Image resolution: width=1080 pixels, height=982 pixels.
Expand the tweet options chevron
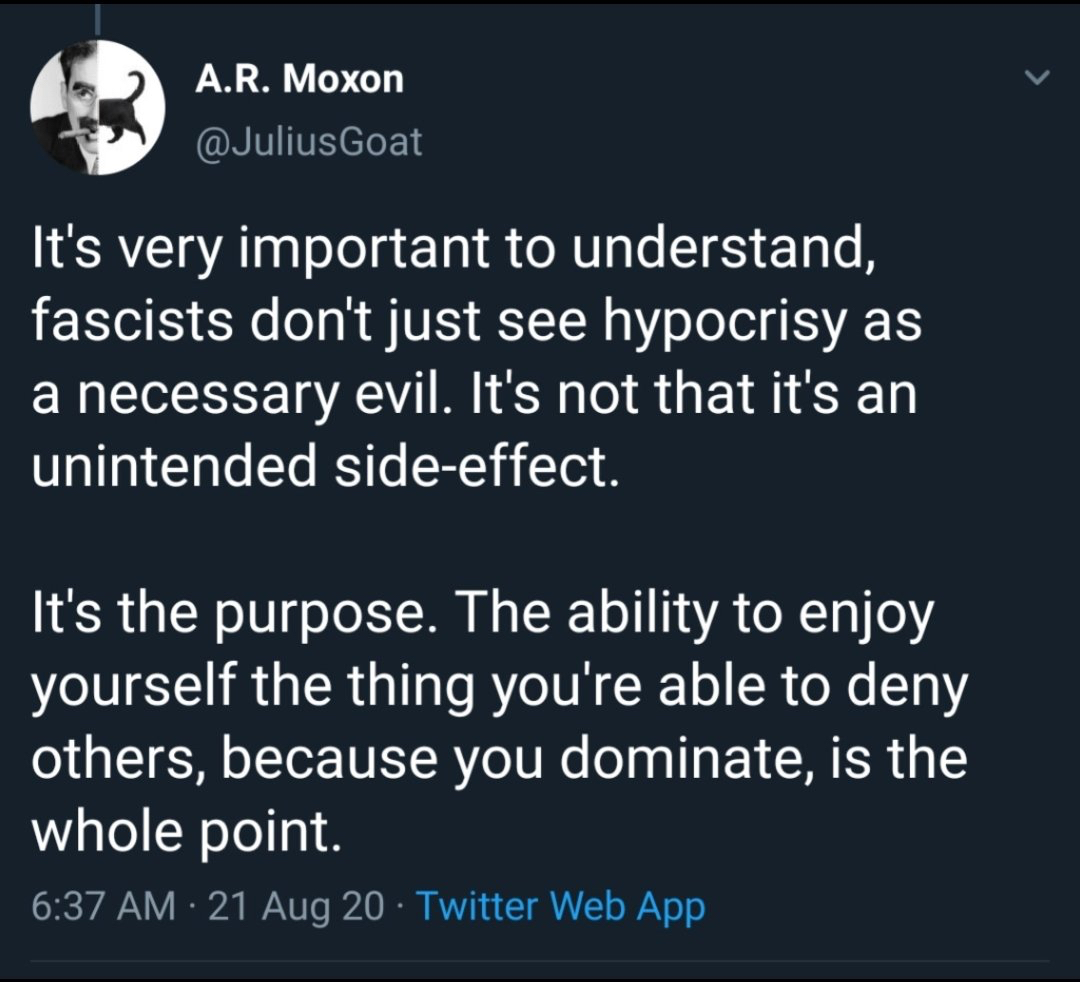[x=1038, y=79]
